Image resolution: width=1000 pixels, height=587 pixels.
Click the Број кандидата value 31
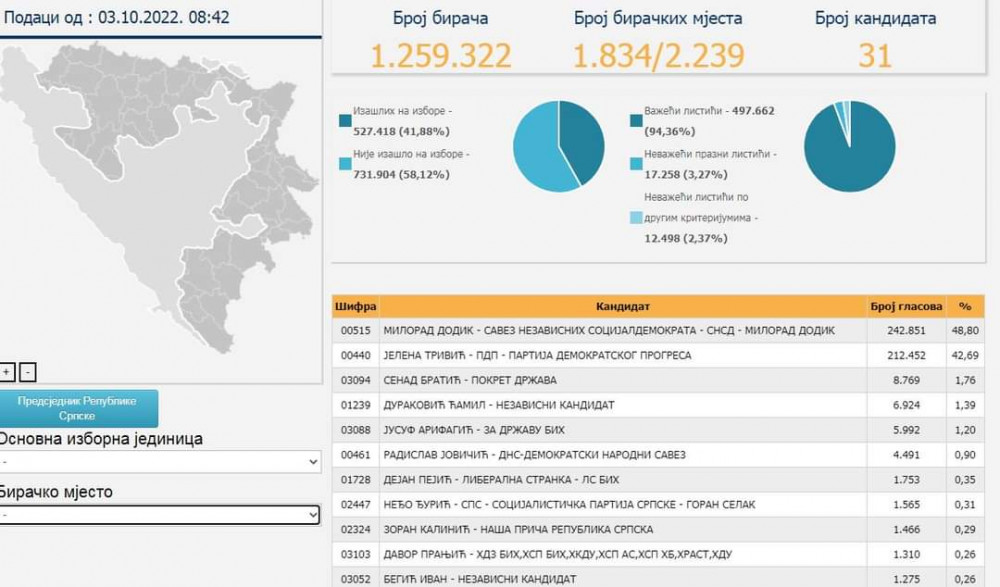874,56
